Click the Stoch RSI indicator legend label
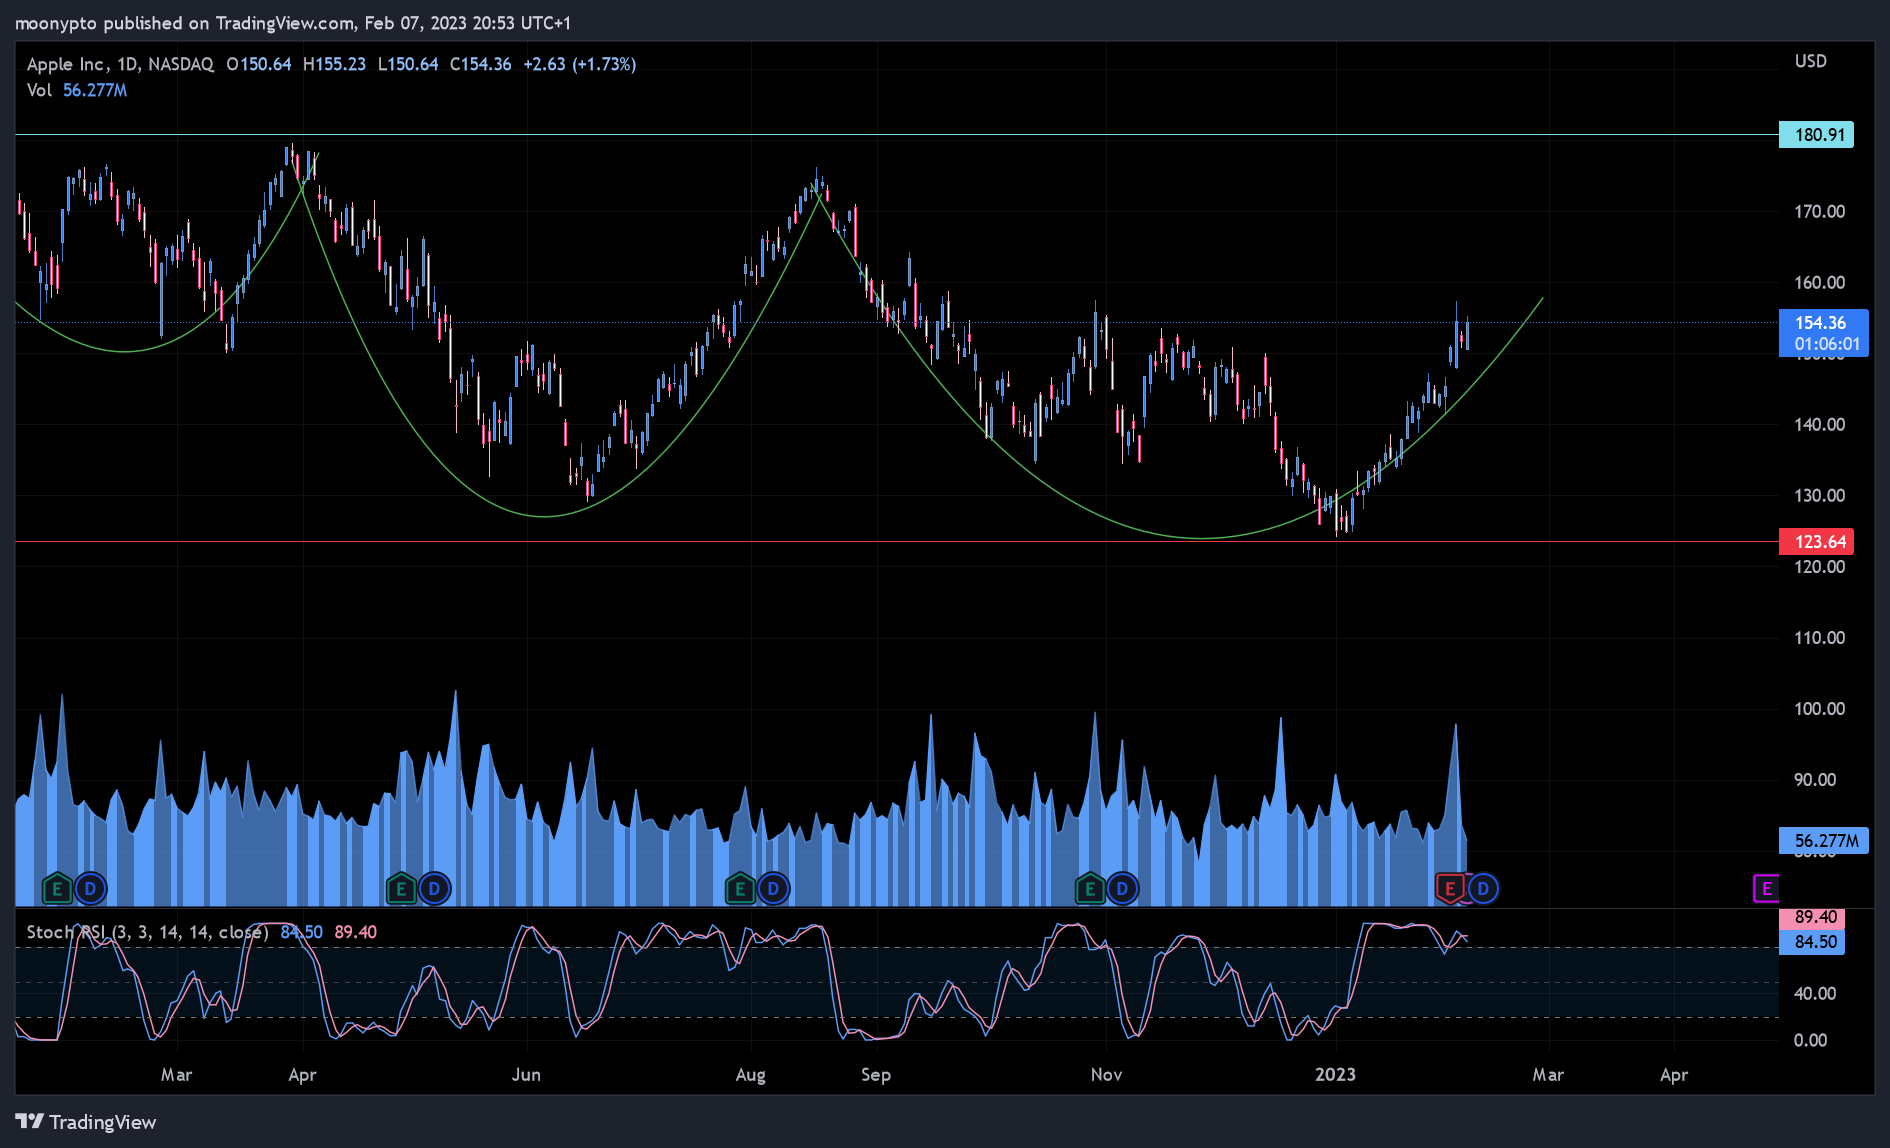Viewport: 1890px width, 1148px height. [x=147, y=932]
